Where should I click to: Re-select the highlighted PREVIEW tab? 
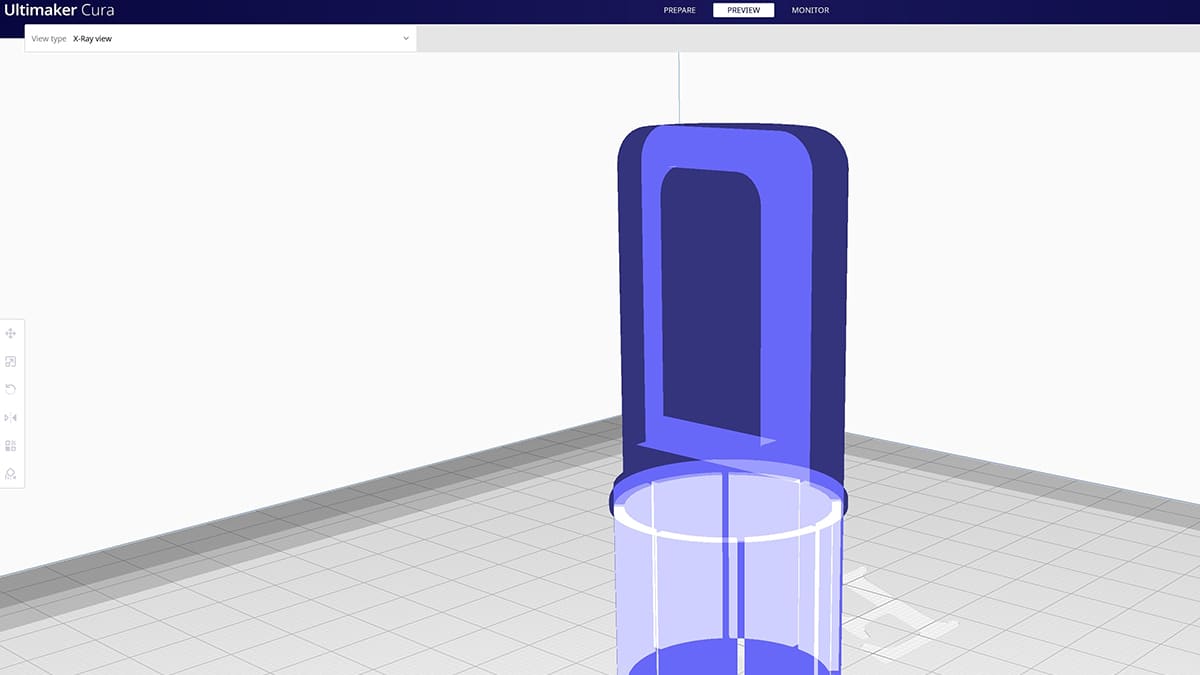(743, 10)
